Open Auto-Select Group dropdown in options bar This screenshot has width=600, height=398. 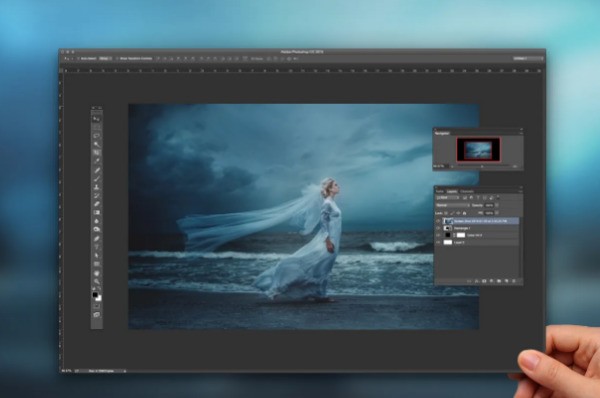pos(105,59)
